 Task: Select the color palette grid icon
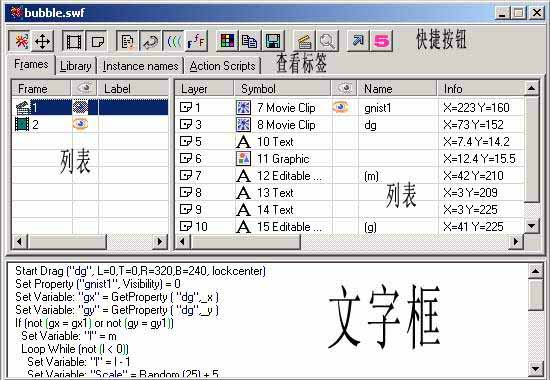(x=227, y=41)
